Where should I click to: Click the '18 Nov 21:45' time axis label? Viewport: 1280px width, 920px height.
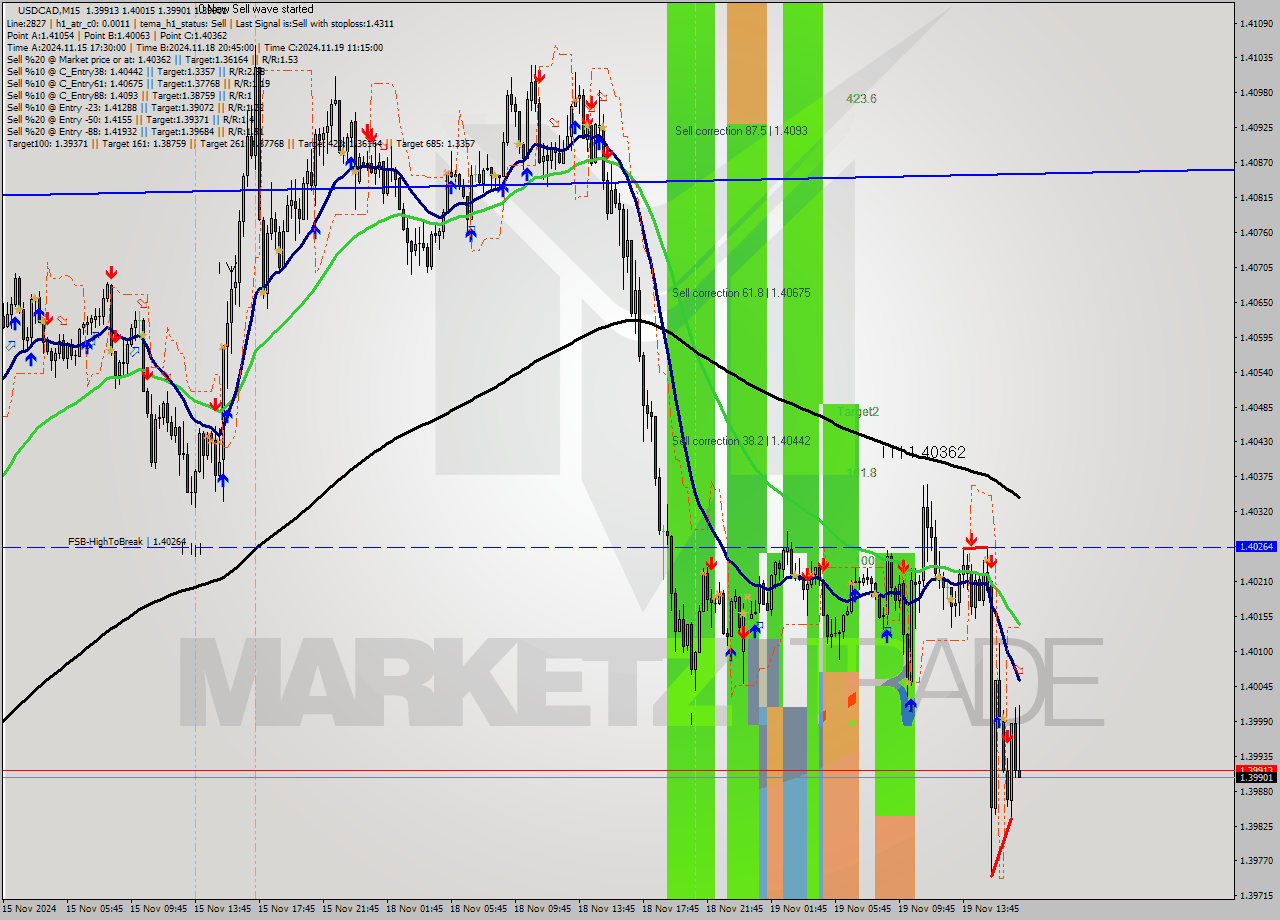point(734,909)
